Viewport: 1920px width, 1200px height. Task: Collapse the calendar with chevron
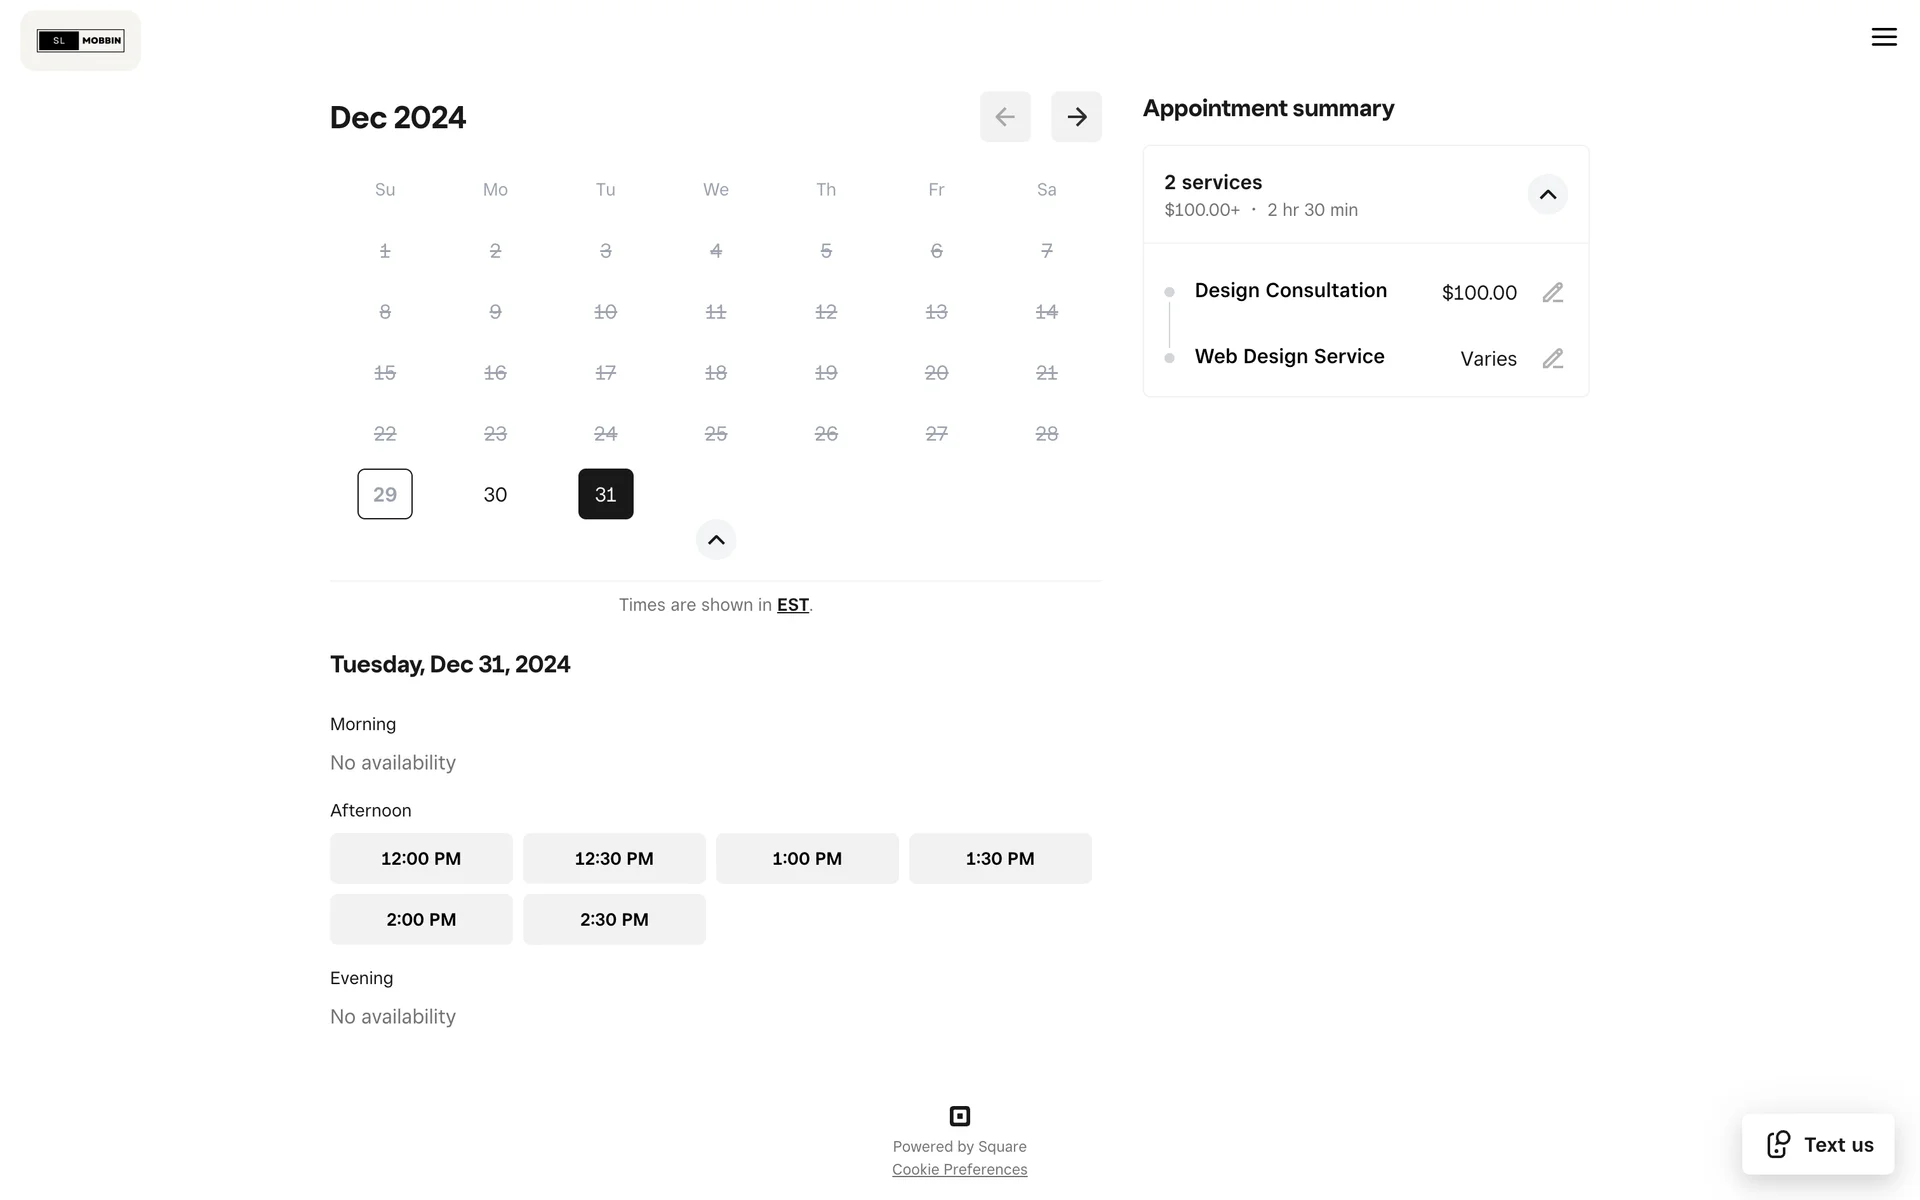(x=716, y=540)
